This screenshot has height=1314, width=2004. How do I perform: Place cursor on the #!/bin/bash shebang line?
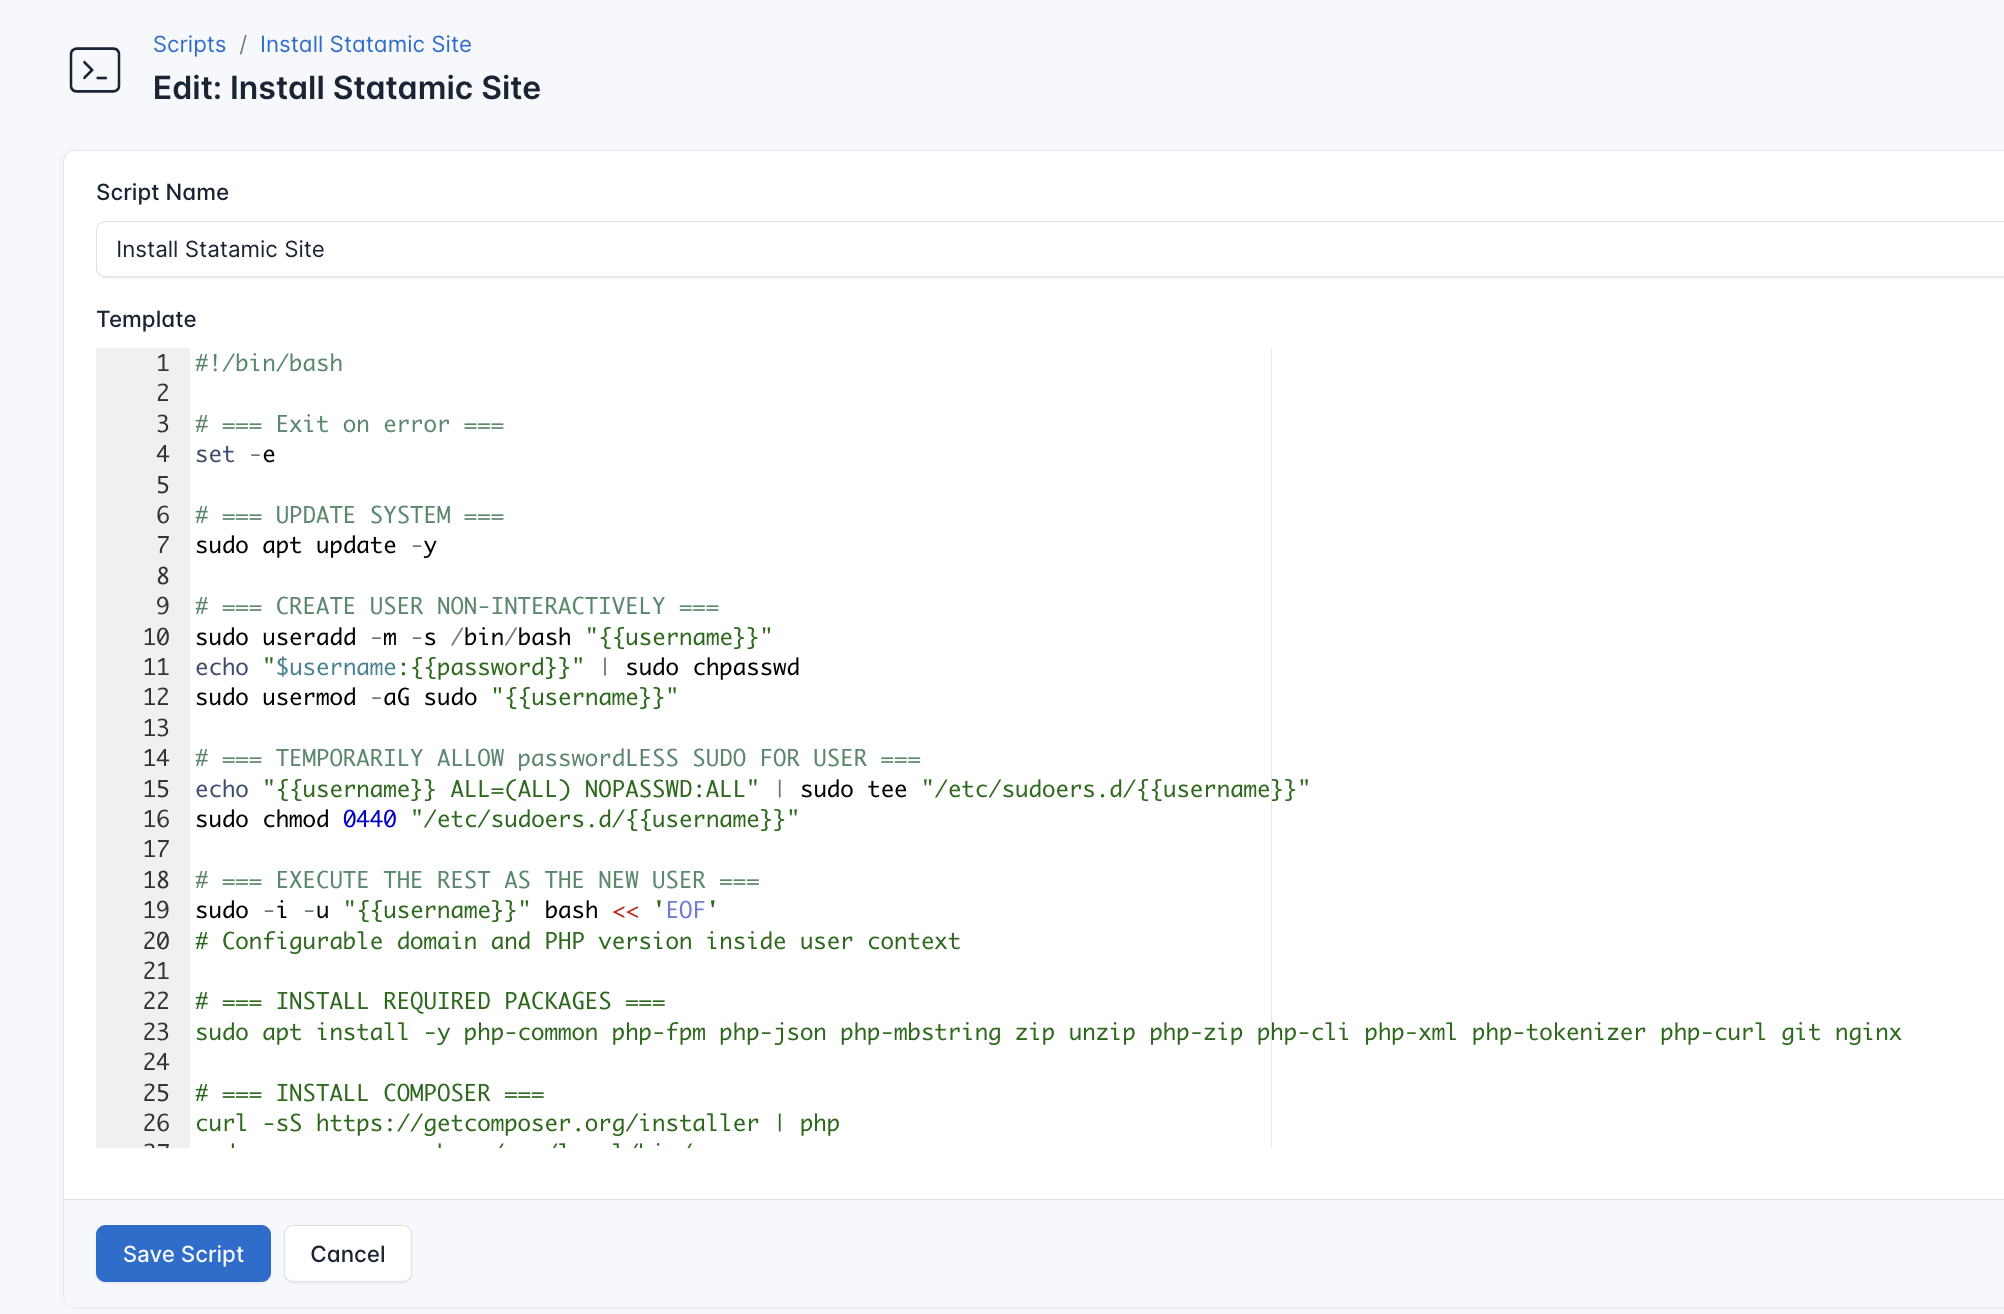(268, 363)
